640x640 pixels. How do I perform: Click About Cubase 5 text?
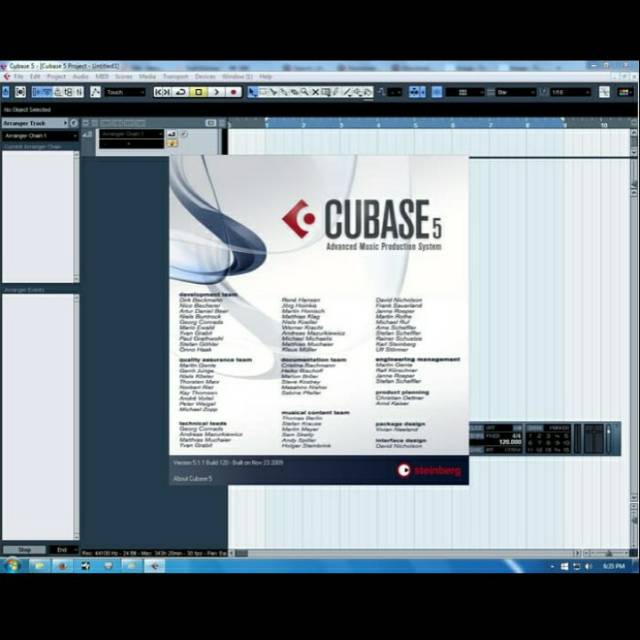tap(193, 478)
